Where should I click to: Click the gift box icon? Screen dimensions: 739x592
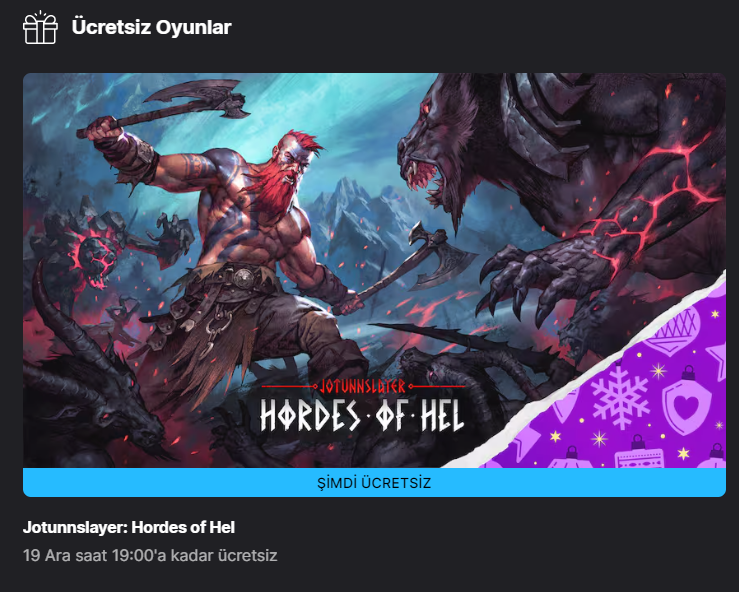40,27
